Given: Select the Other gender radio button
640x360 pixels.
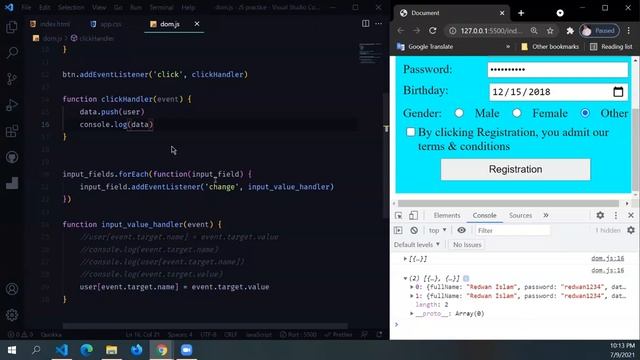Looking at the screenshot, I should tap(585, 113).
